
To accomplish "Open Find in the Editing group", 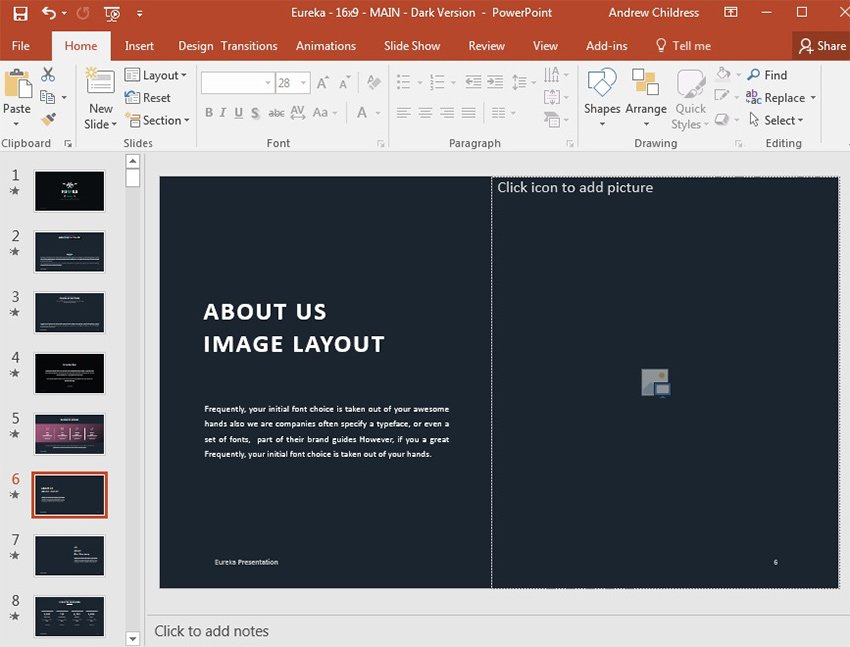I will coord(767,75).
